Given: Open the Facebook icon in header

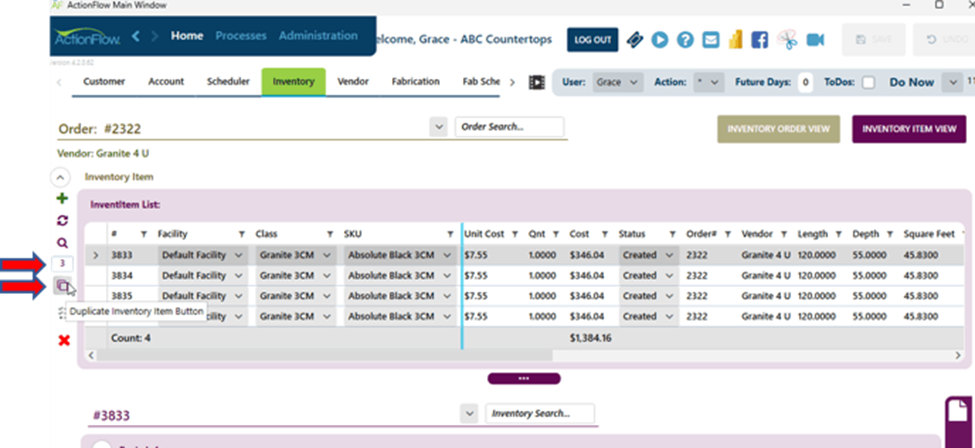Looking at the screenshot, I should tap(759, 40).
